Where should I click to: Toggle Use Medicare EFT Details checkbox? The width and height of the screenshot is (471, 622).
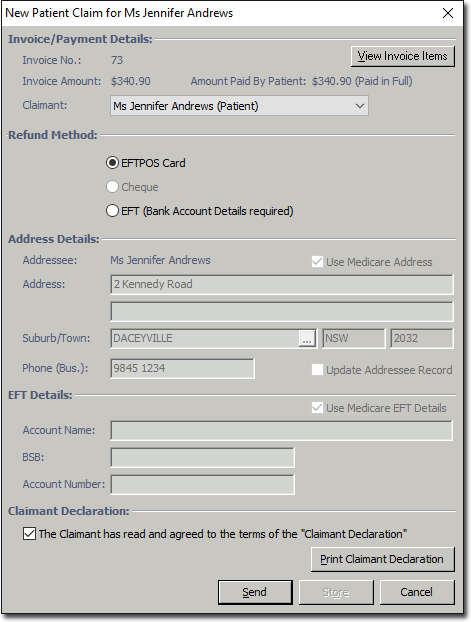pyautogui.click(x=317, y=408)
